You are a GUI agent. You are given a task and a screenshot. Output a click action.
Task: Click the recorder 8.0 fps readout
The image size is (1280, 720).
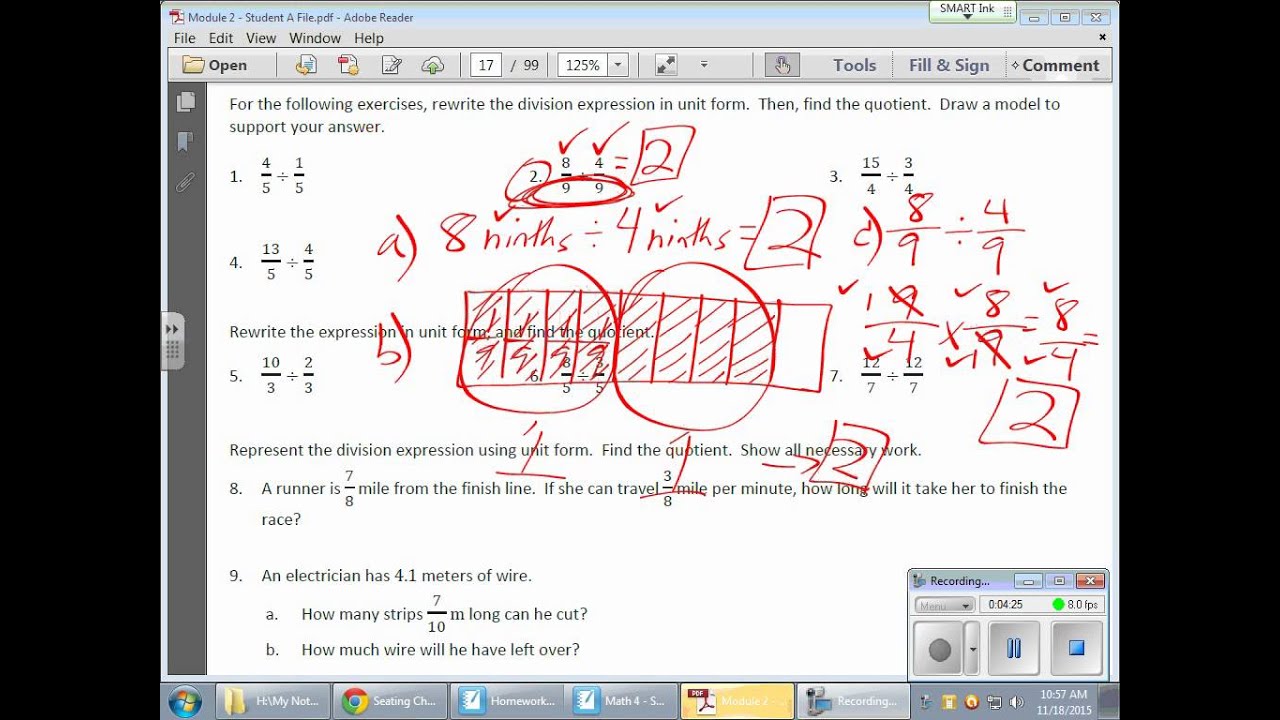tap(1082, 605)
